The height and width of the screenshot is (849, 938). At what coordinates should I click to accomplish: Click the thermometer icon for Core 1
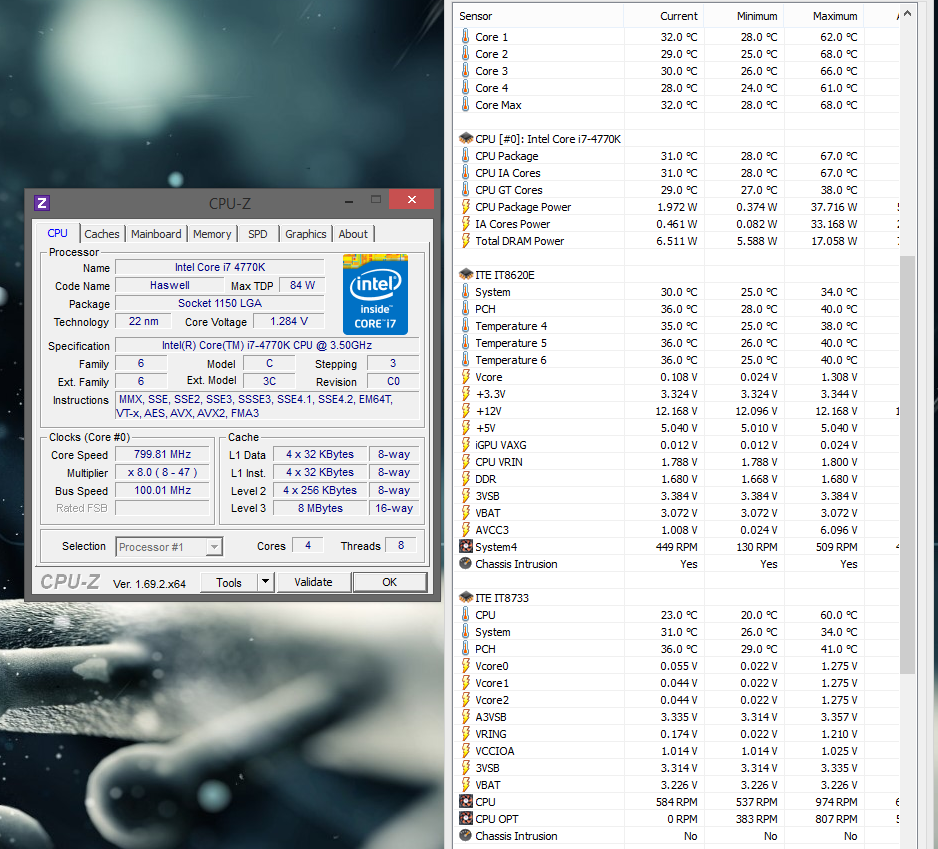pos(465,36)
